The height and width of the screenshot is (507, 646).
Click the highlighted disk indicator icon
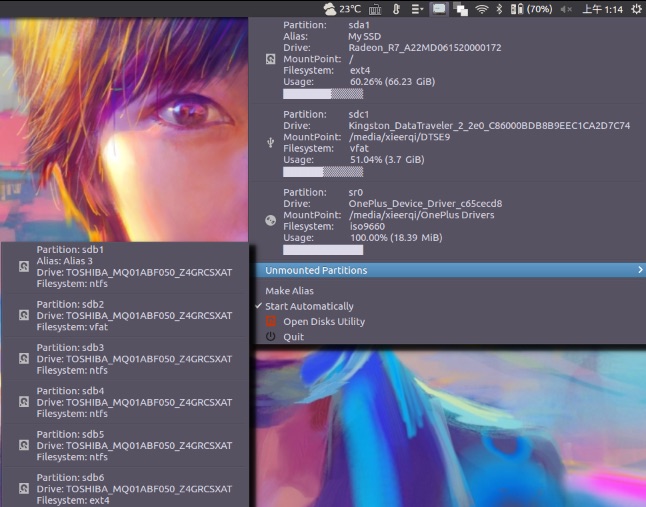(x=439, y=9)
